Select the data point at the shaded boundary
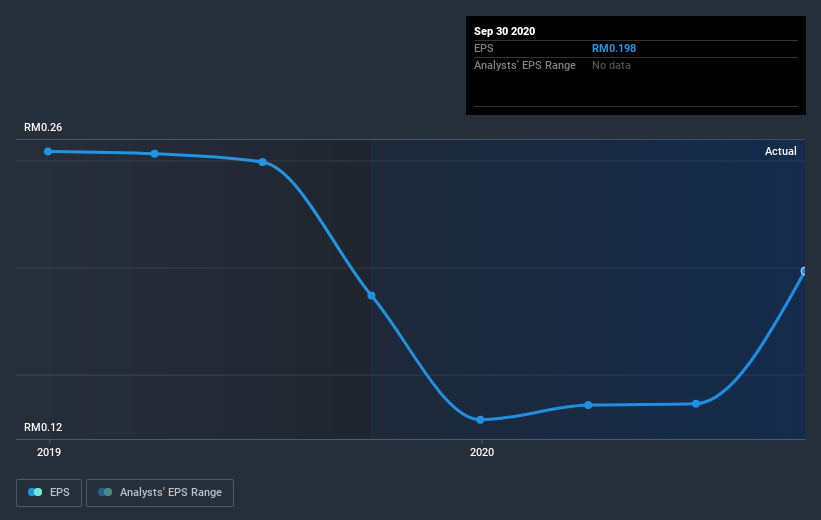This screenshot has height=520, width=821. click(371, 295)
